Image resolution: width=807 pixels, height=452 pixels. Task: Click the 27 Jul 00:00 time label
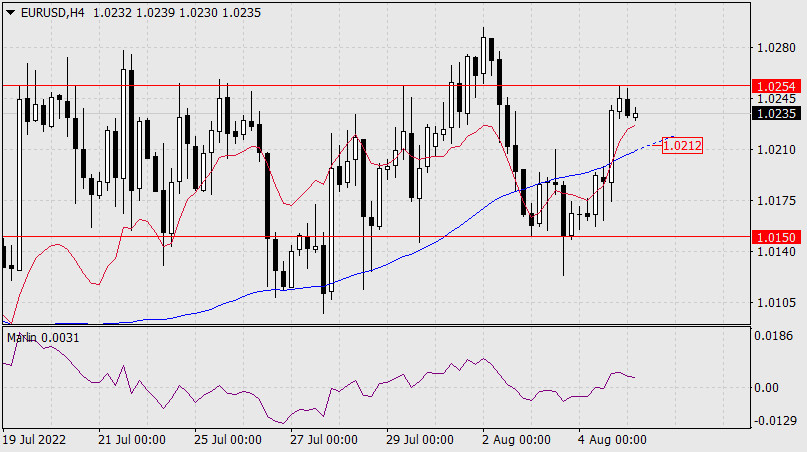[x=324, y=440]
